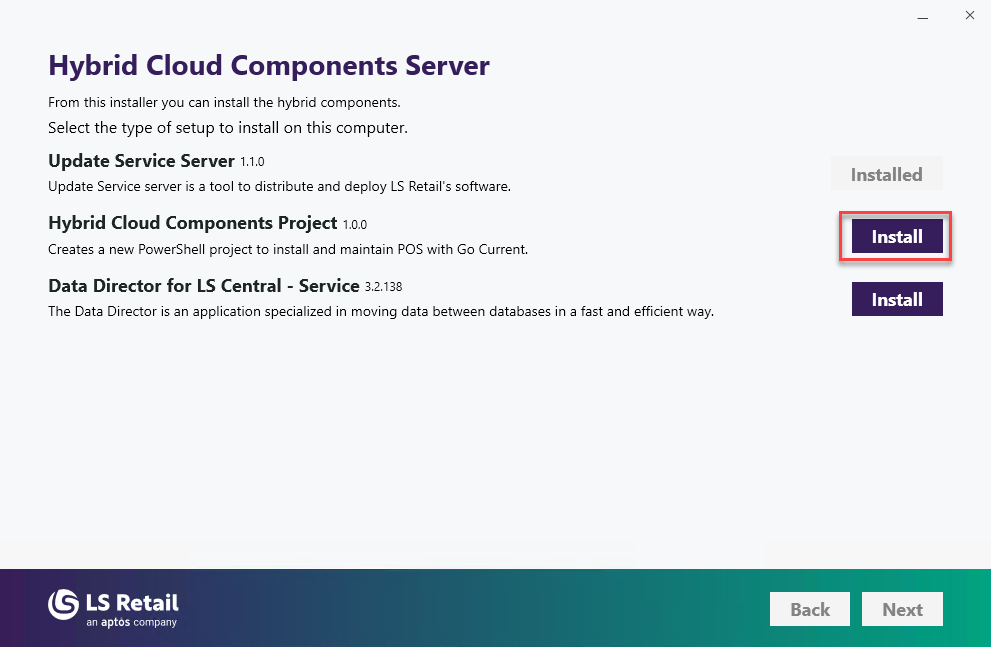Click the LS Retail swirl logo icon
Screen dimensions: 991x647
click(64, 604)
